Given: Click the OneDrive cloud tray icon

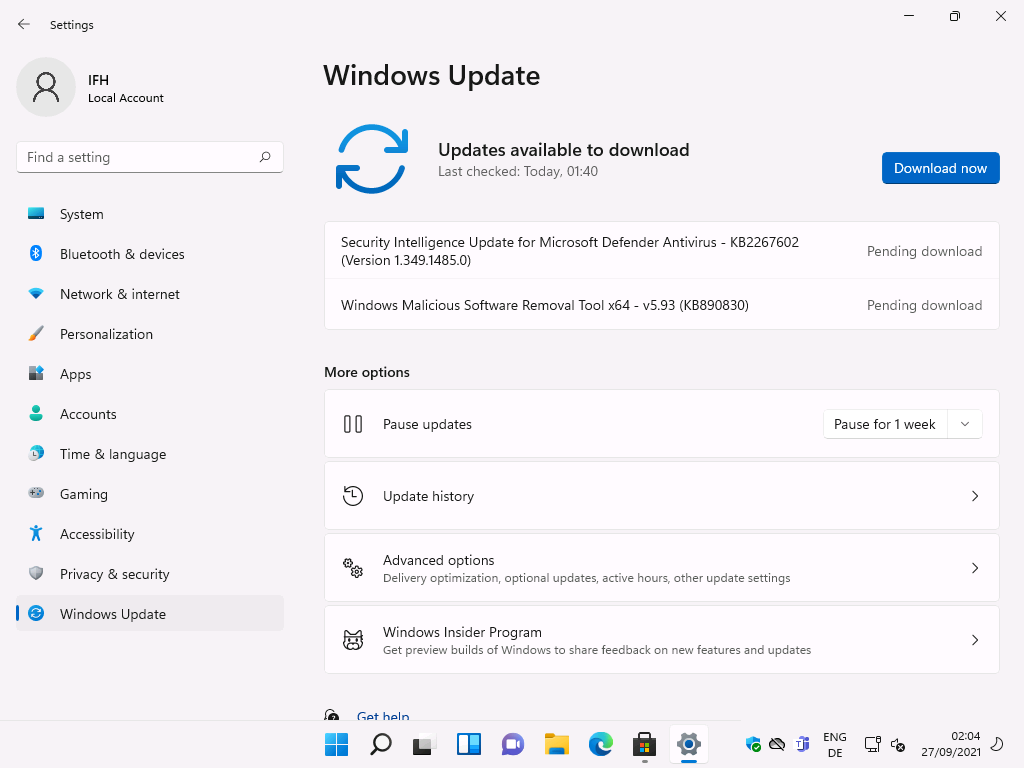Looking at the screenshot, I should click(777, 744).
